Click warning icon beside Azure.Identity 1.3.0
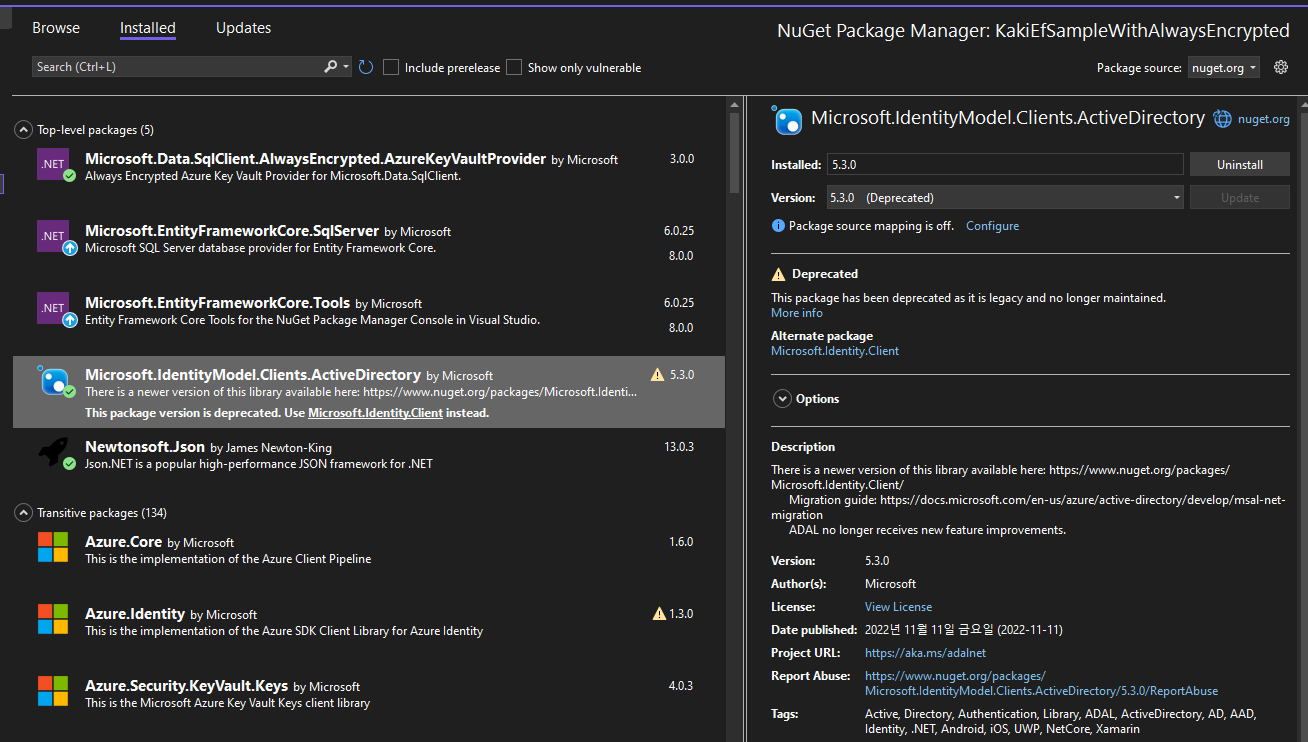This screenshot has width=1308, height=742. (659, 613)
